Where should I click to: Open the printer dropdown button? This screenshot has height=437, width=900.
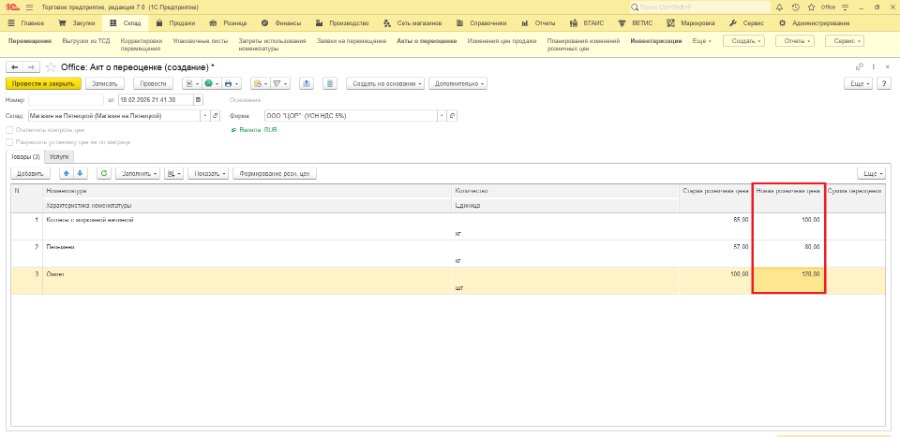coord(231,83)
